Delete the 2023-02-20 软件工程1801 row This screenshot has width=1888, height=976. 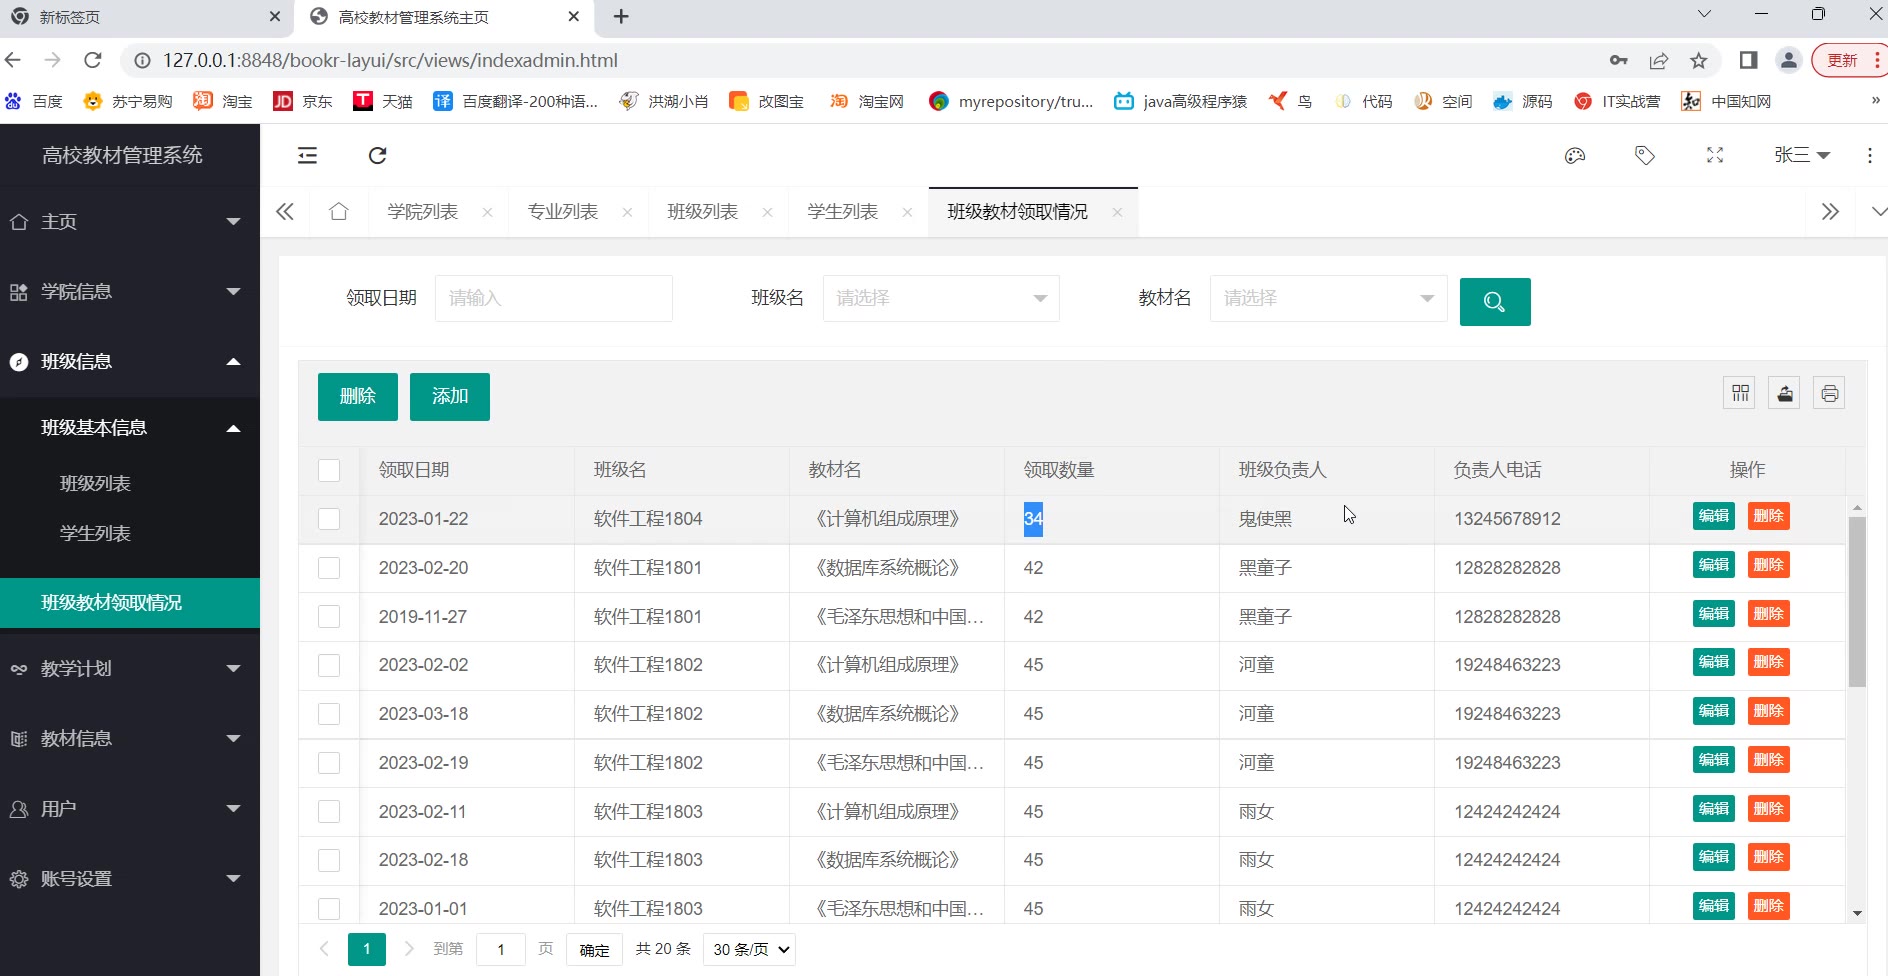click(1768, 565)
